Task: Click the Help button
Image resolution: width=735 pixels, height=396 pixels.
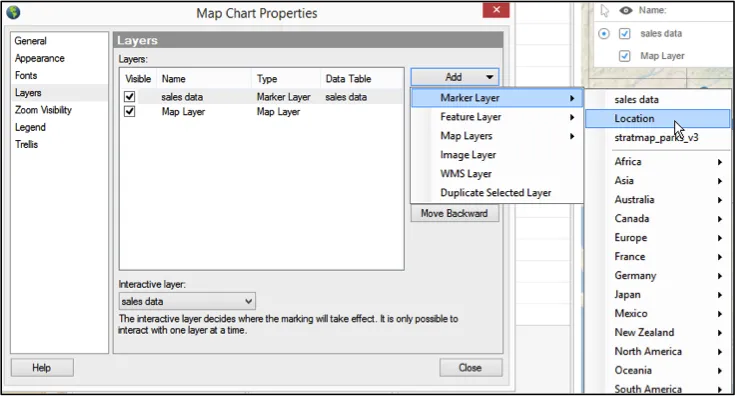Action: pyautogui.click(x=42, y=368)
